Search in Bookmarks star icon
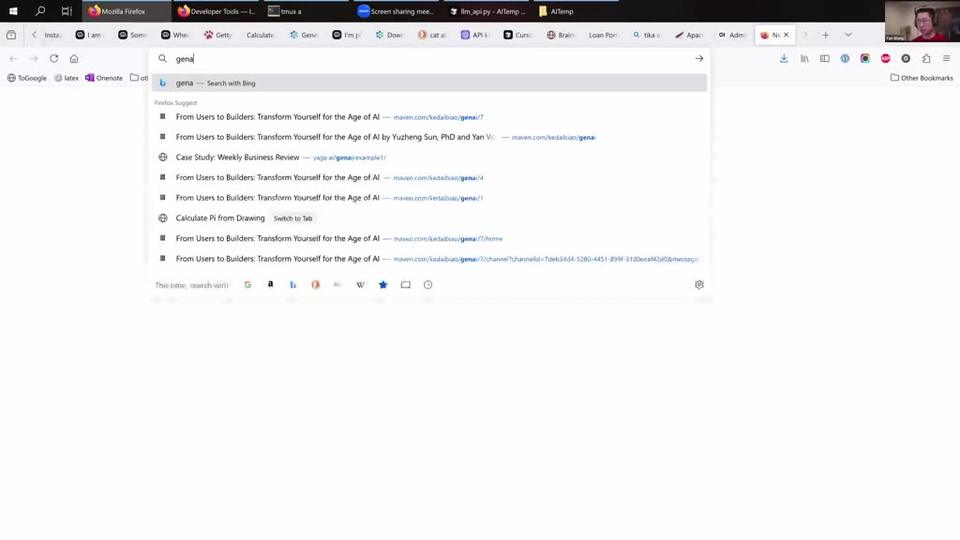960x540 pixels. 383,285
